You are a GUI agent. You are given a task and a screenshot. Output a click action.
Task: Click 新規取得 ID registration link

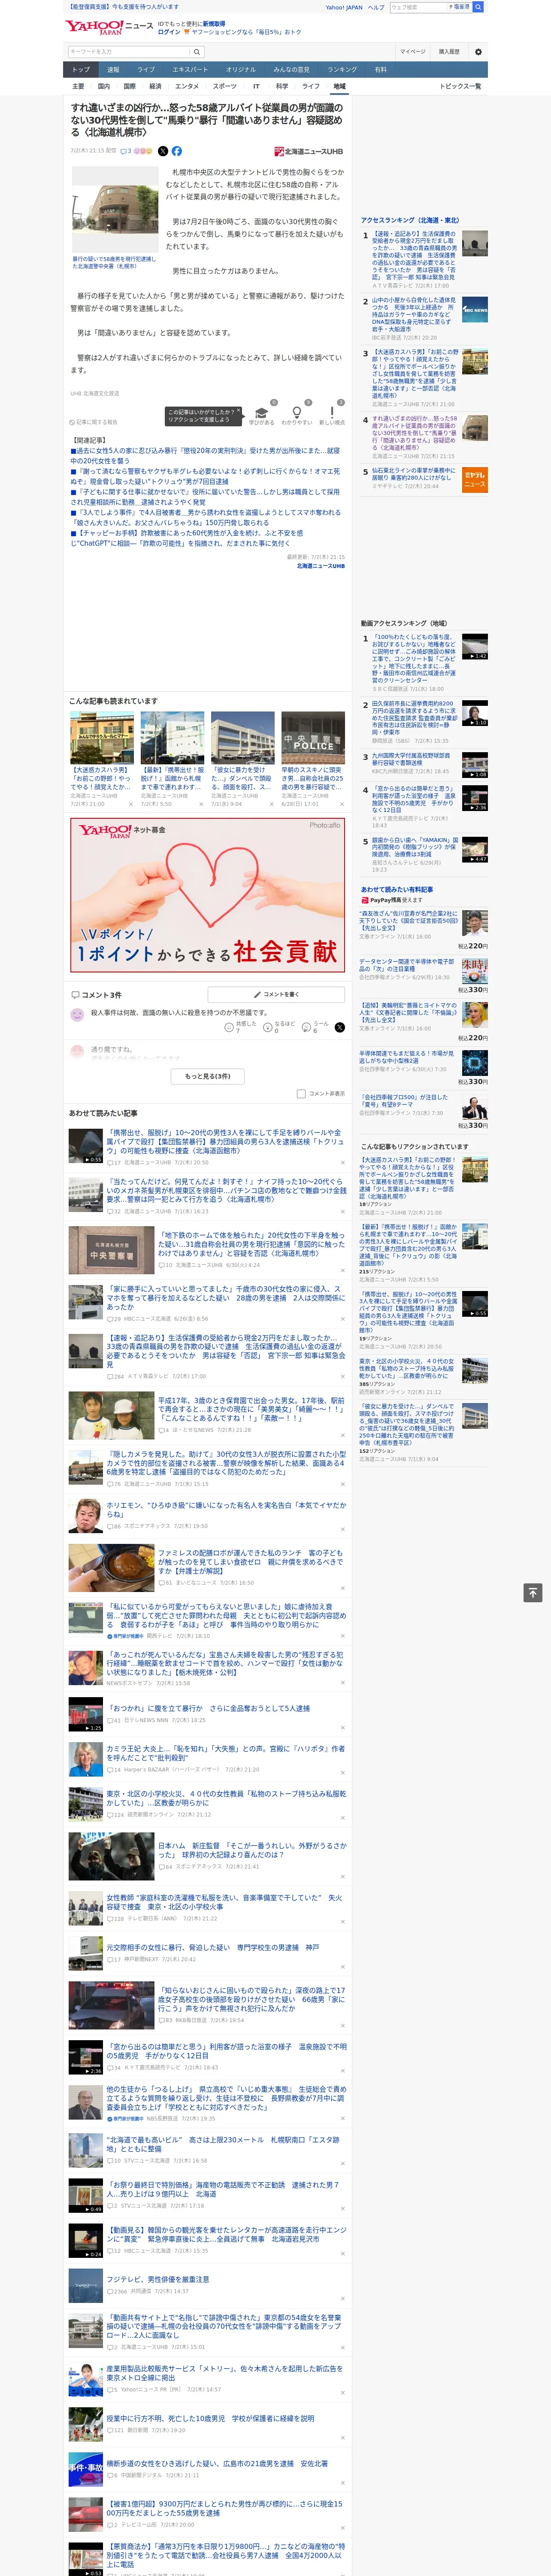pos(214,23)
